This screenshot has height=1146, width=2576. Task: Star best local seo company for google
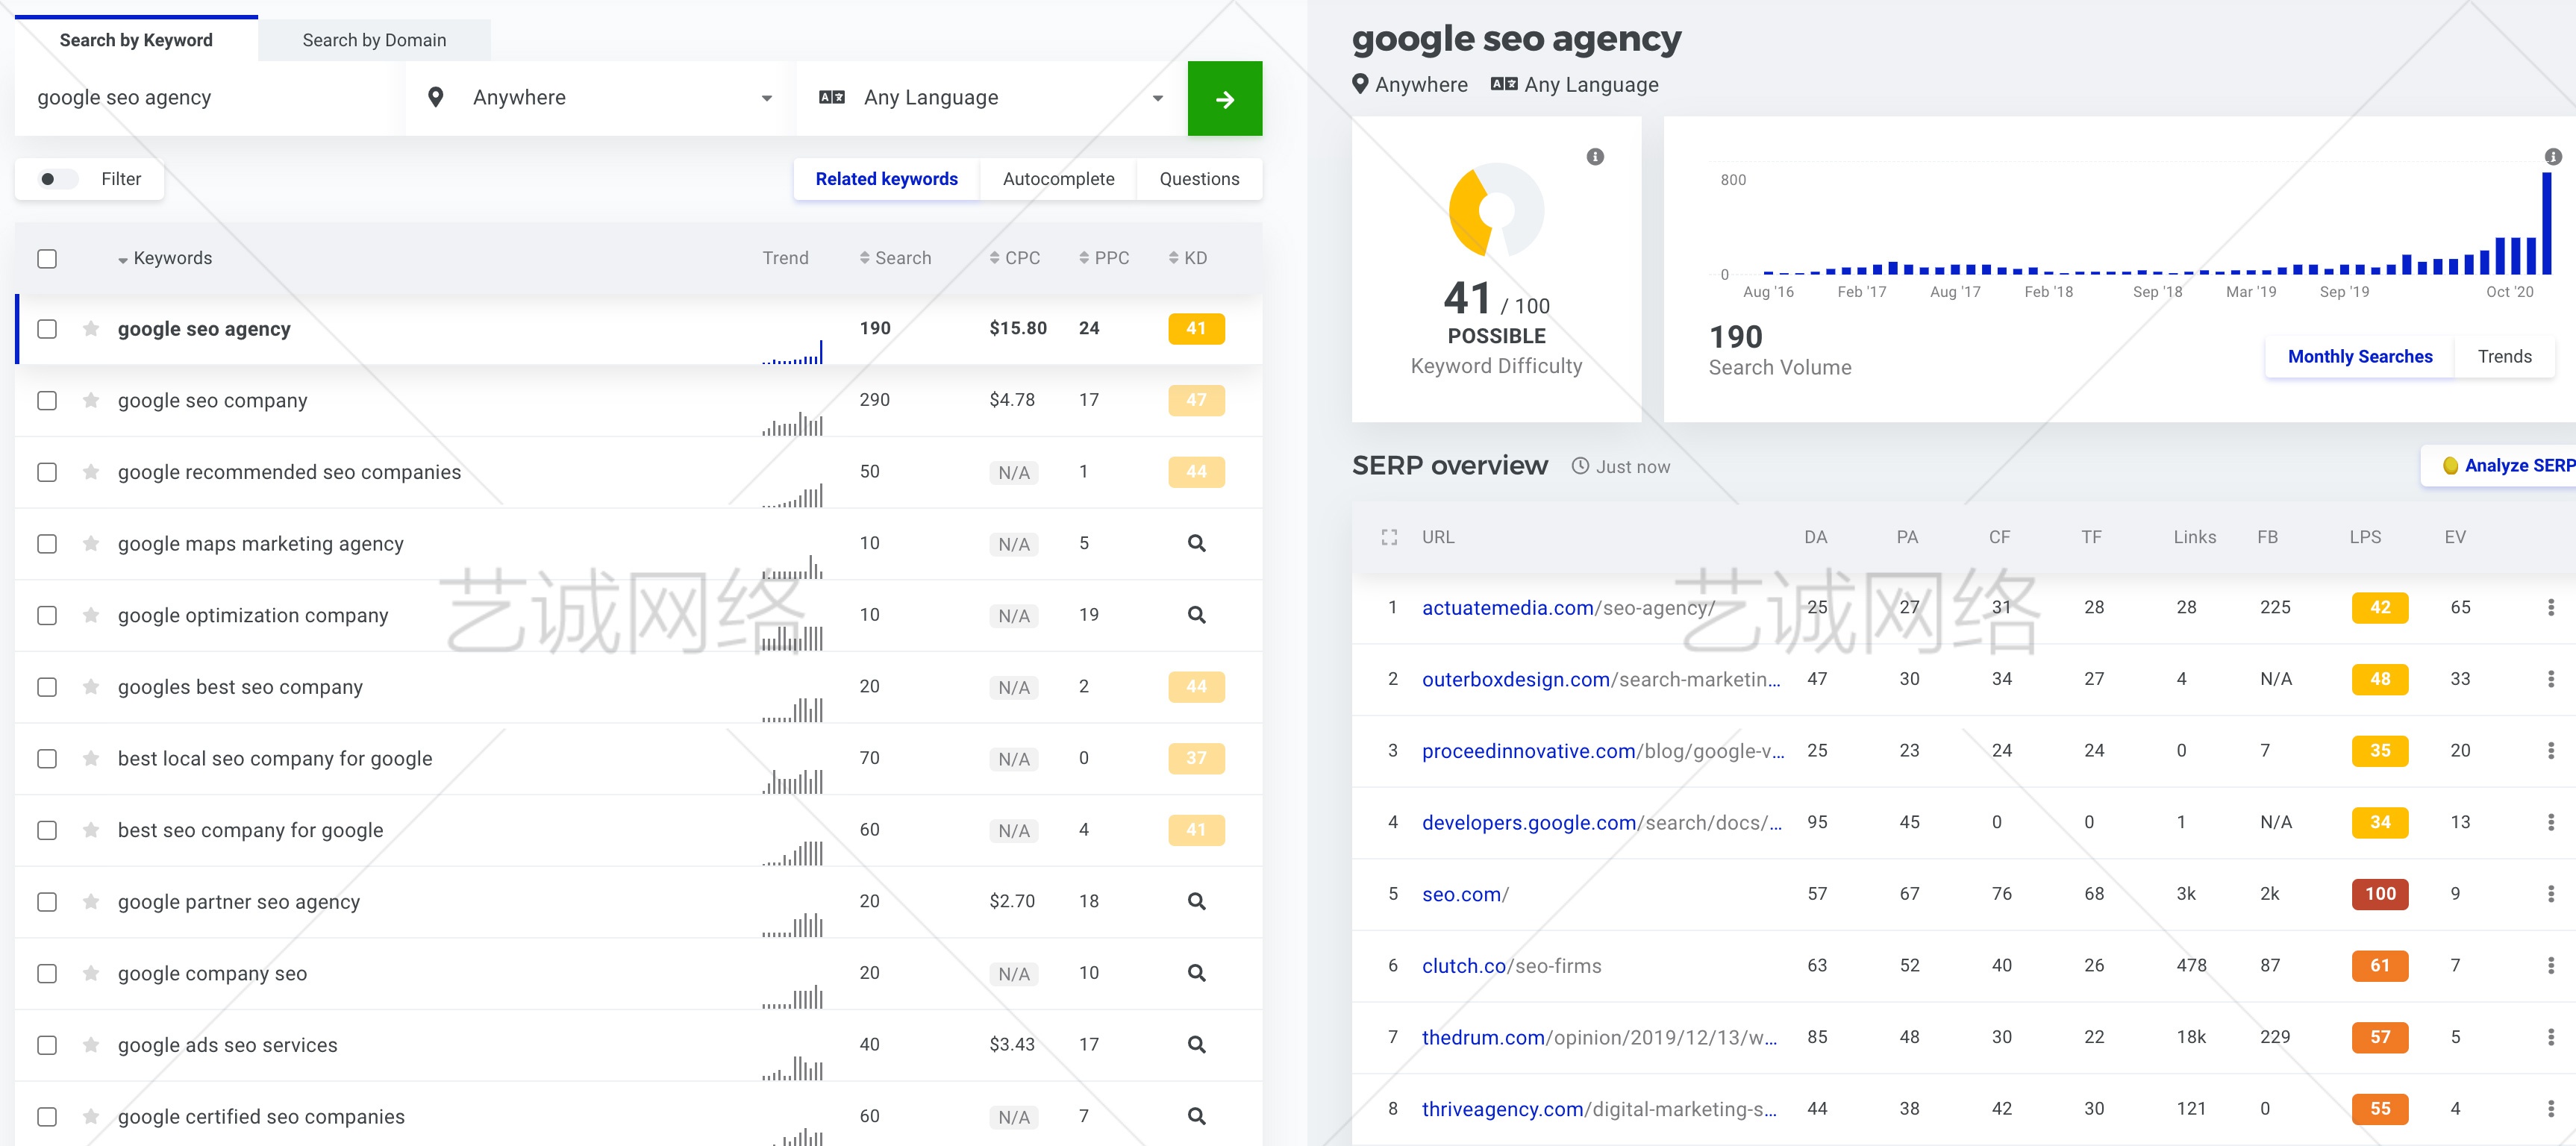[91, 759]
